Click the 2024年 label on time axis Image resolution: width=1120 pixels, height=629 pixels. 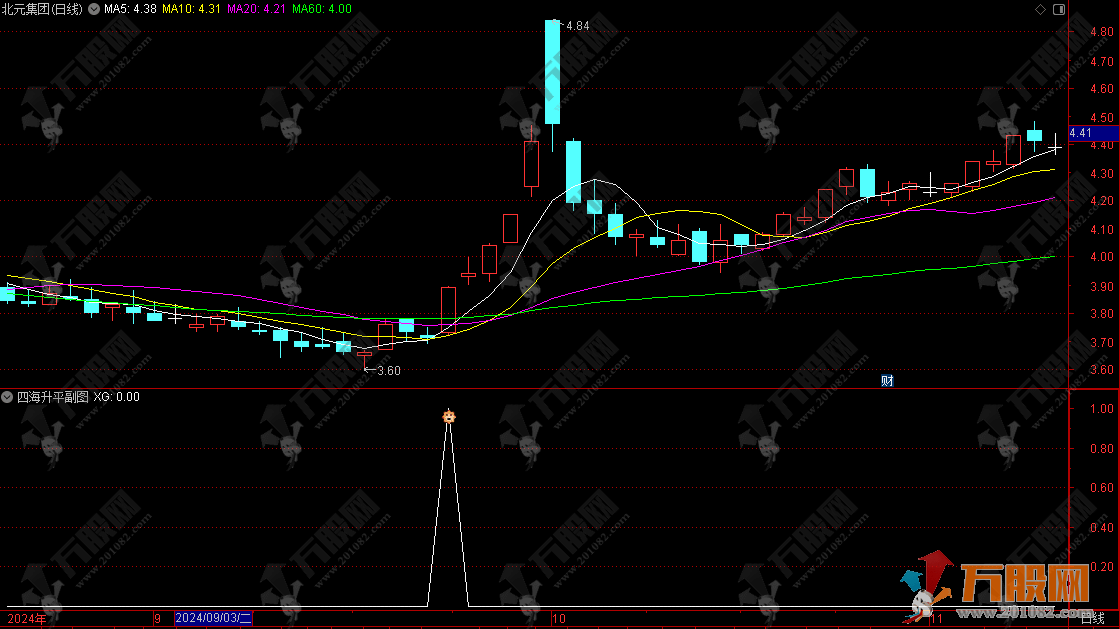point(26,619)
